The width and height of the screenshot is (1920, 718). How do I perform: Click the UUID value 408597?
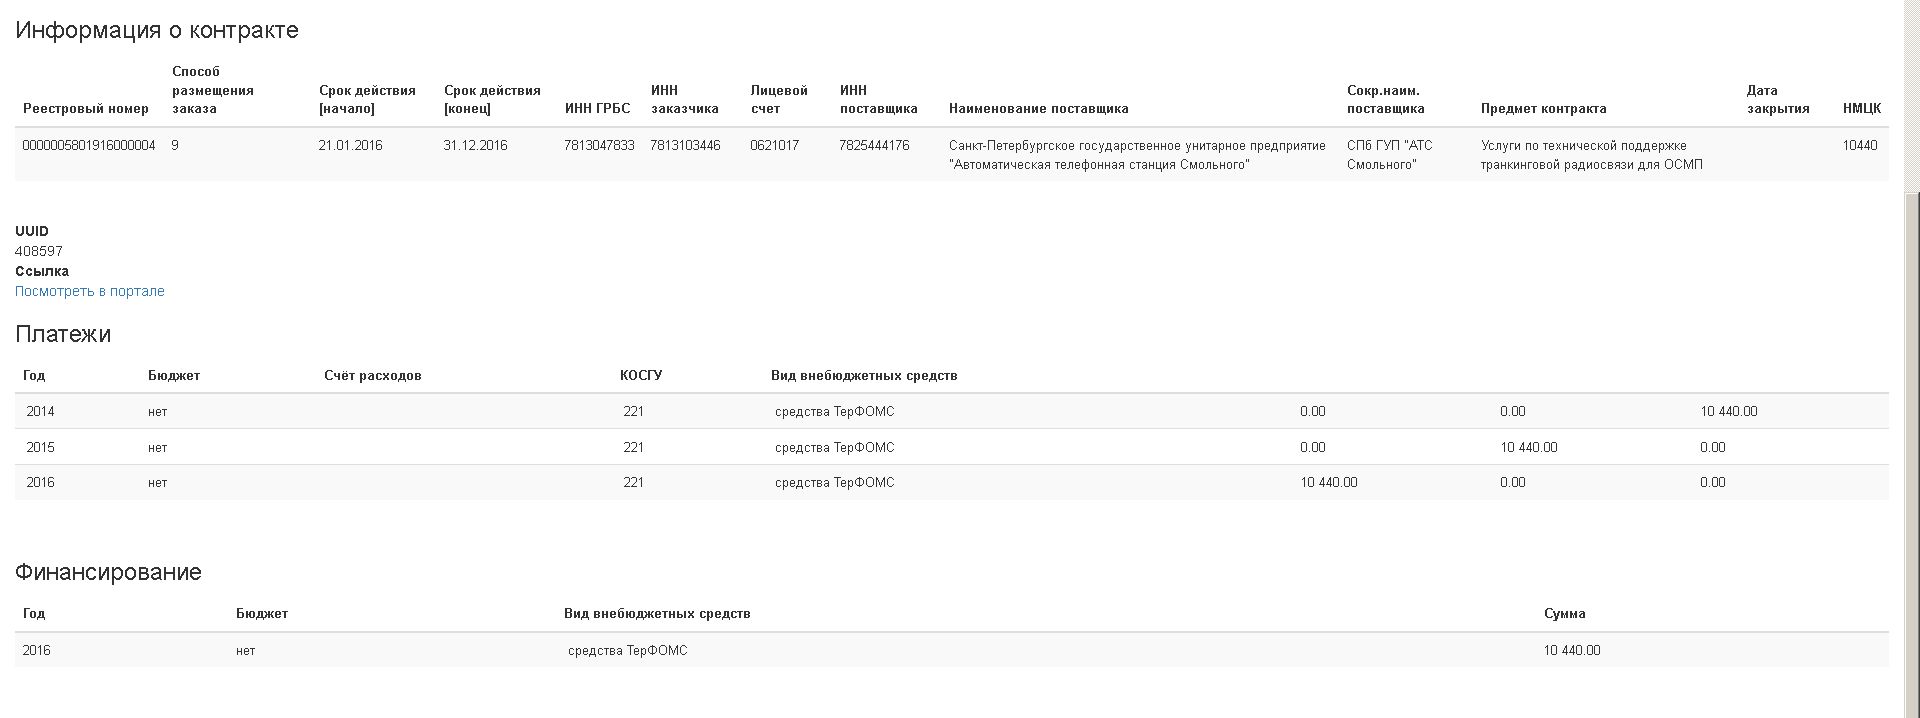(x=39, y=251)
